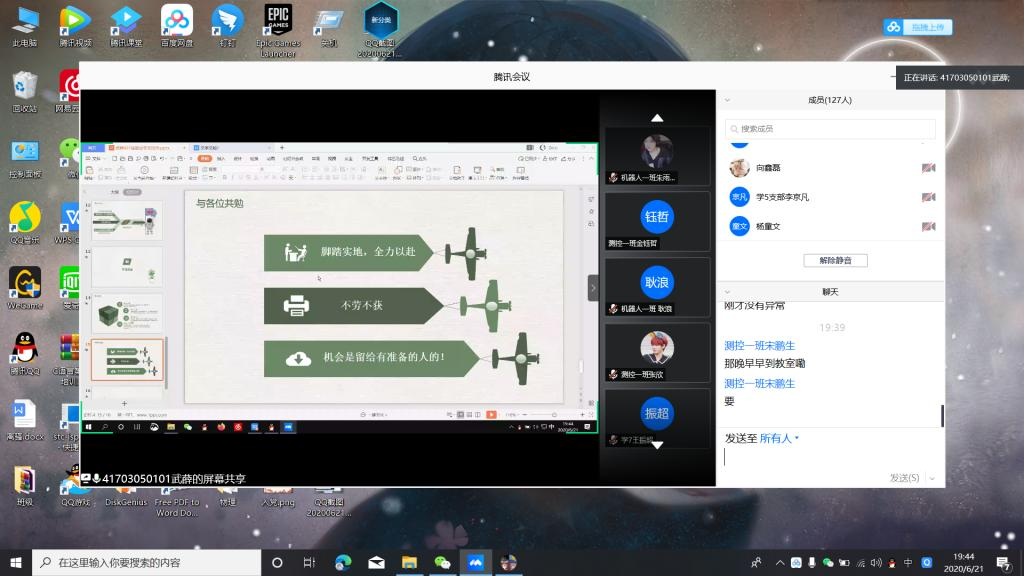This screenshot has height=576, width=1024.
Task: Toggle camera icon for member 杨童文
Action: coord(928,226)
